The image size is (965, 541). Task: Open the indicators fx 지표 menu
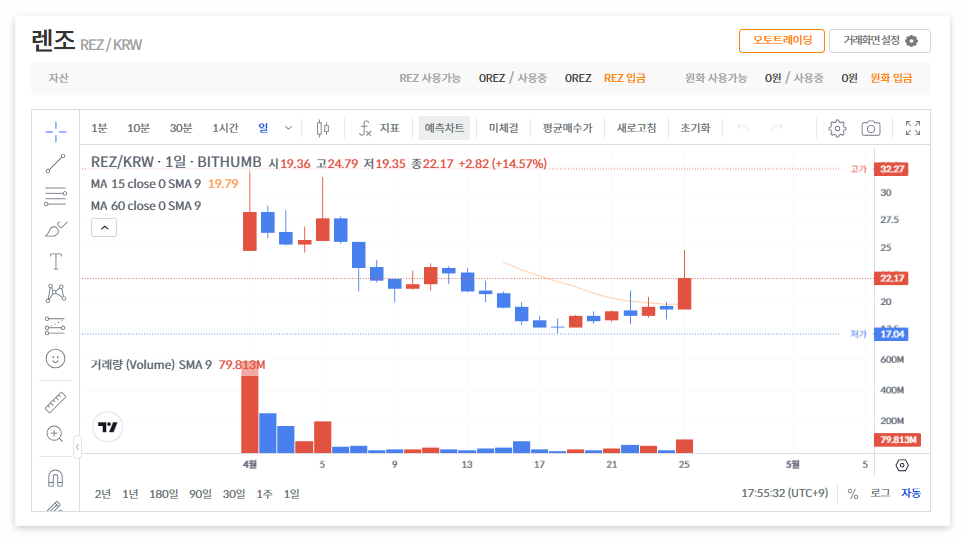tap(379, 128)
